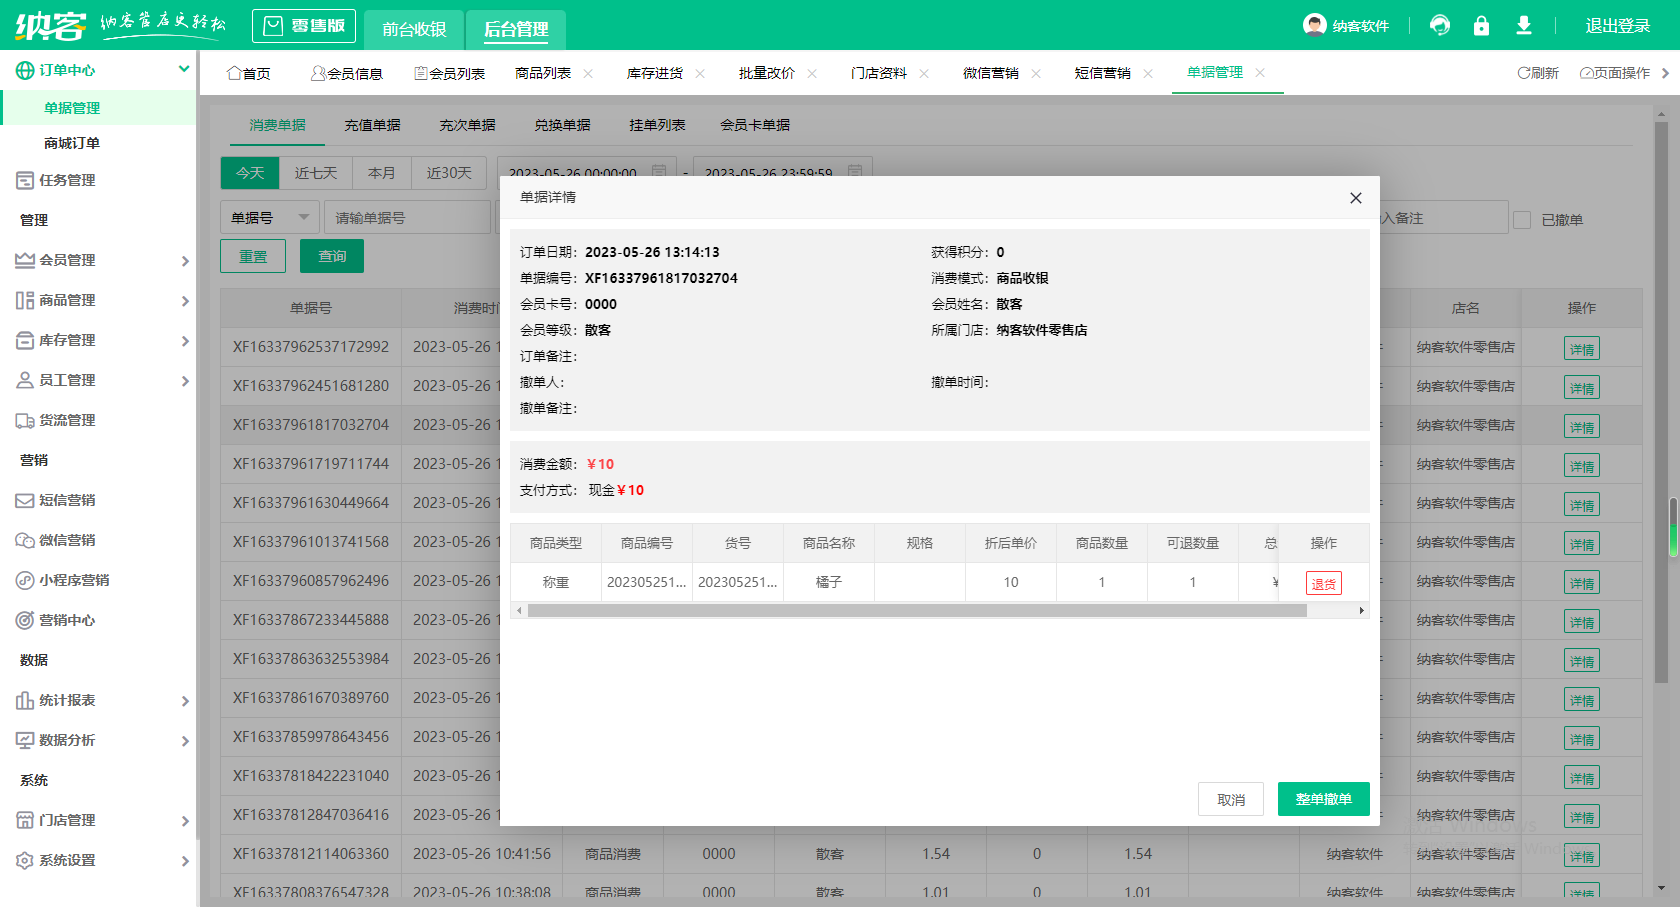Viewport: 1680px width, 907px height.
Task: Open 页面操作 page actions icon
Action: pos(1587,73)
